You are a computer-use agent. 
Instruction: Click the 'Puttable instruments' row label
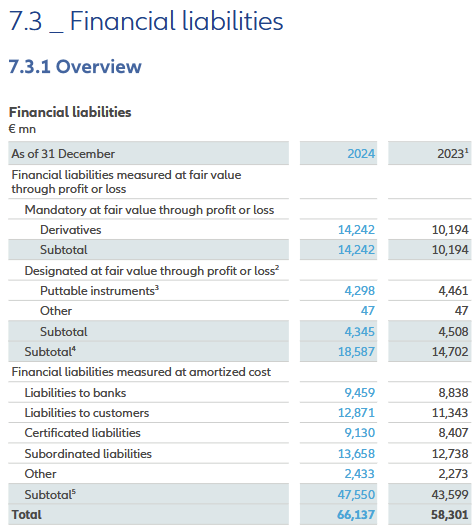click(99, 291)
